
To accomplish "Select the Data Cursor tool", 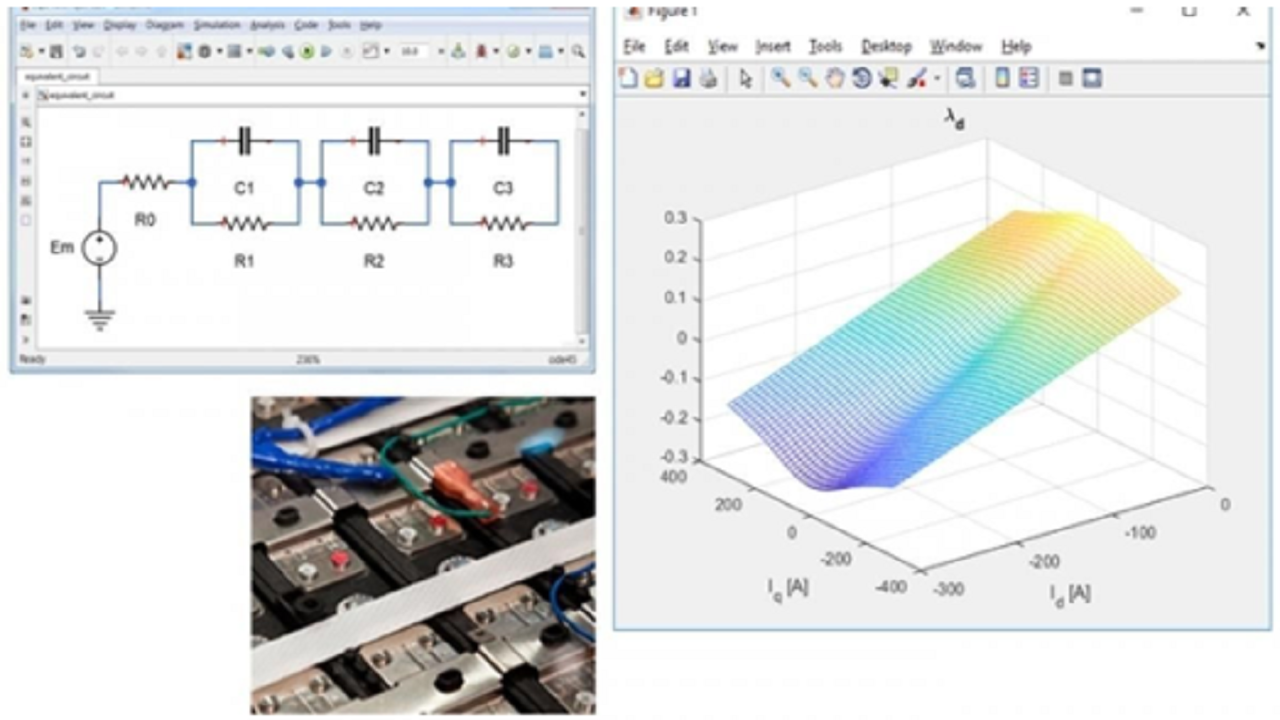I will (x=888, y=78).
